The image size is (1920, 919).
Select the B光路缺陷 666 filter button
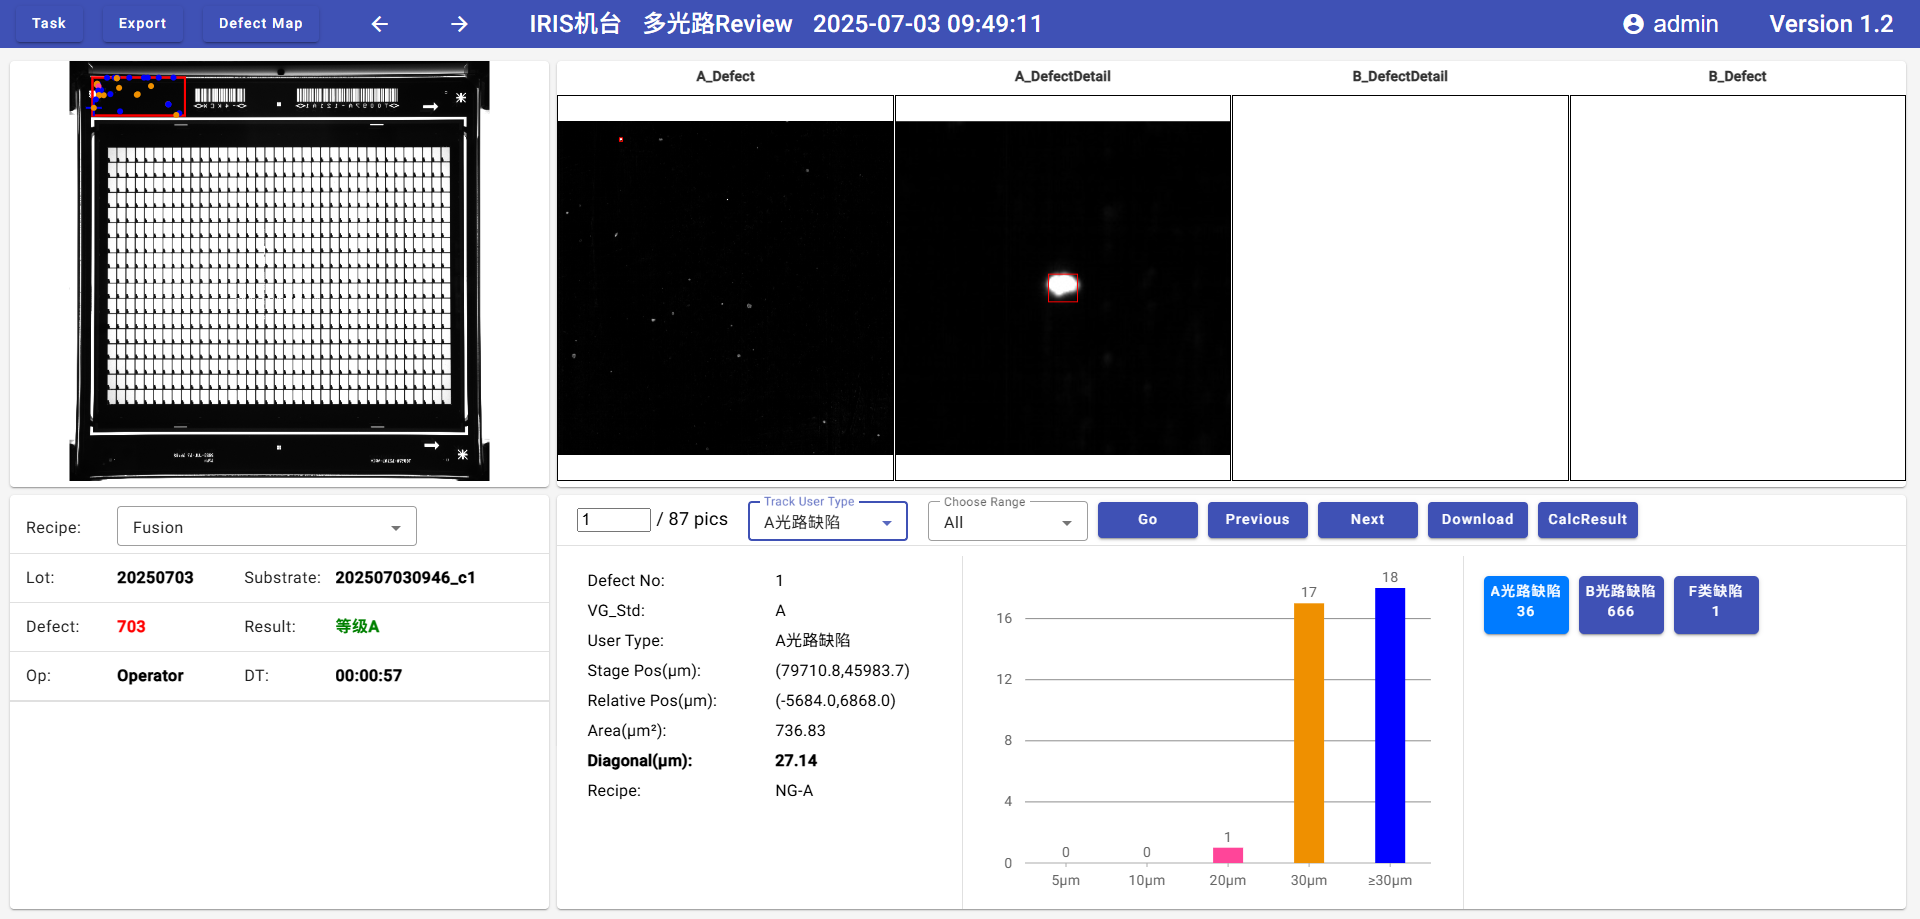click(1620, 604)
